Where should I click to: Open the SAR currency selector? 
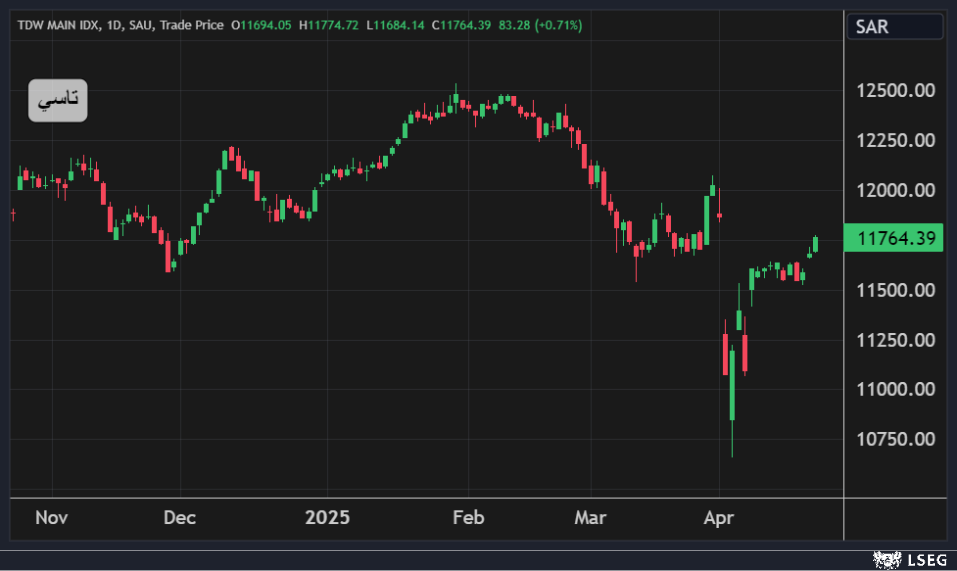(x=895, y=27)
